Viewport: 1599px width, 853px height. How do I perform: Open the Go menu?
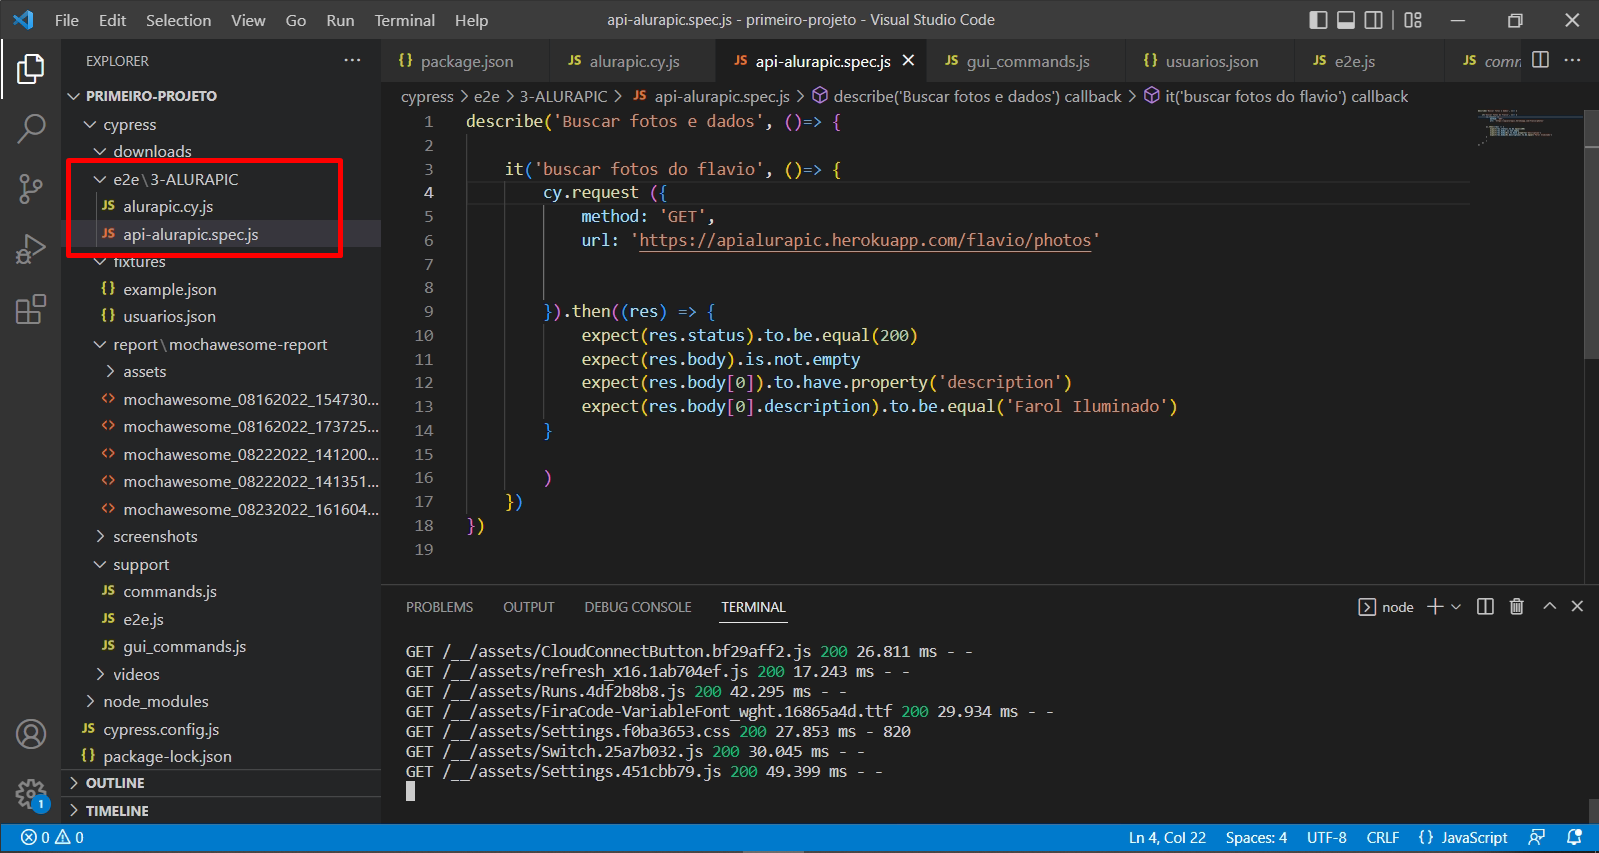(x=296, y=20)
